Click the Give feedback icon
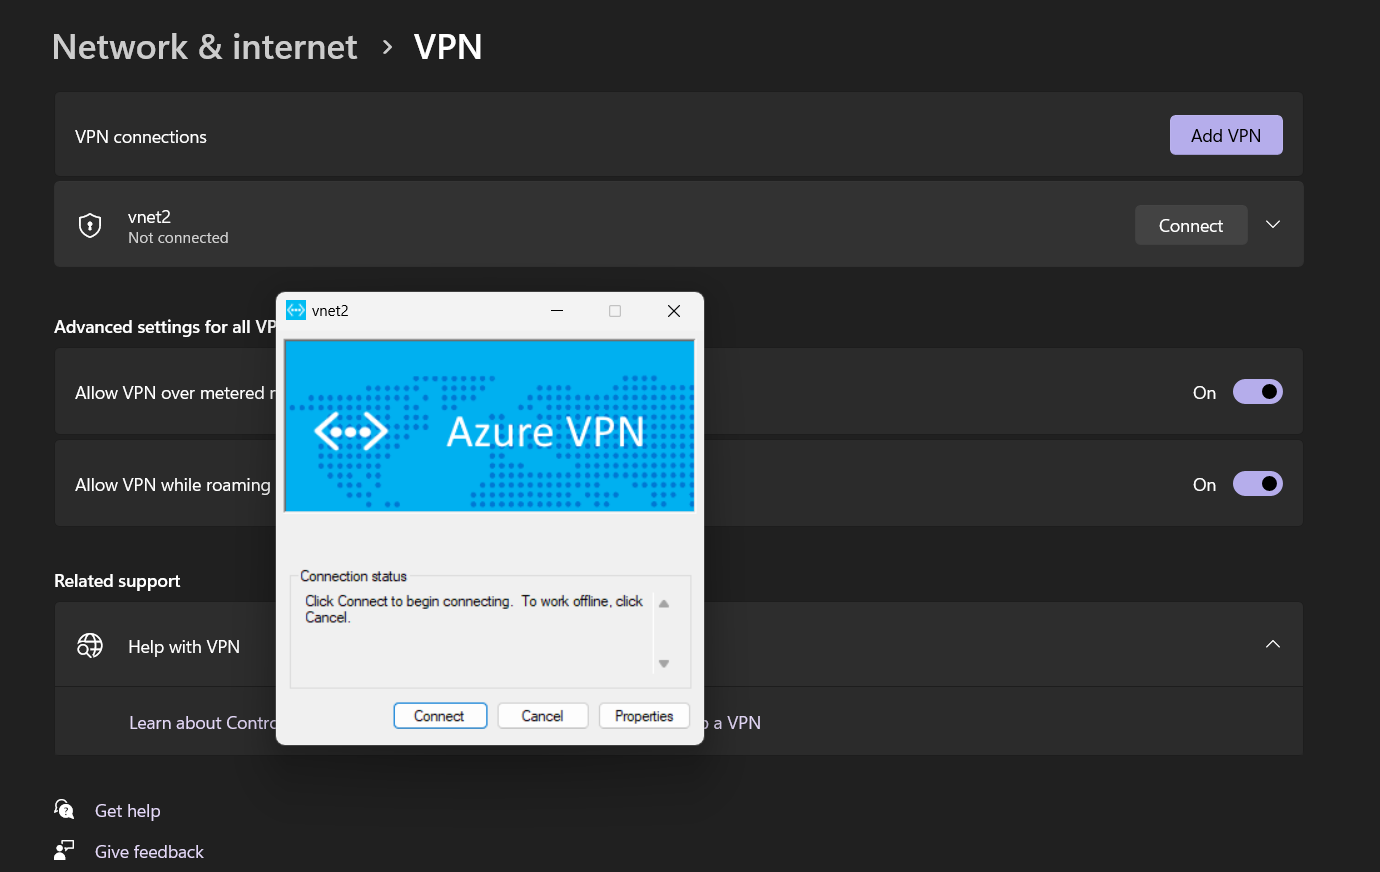 pos(63,849)
